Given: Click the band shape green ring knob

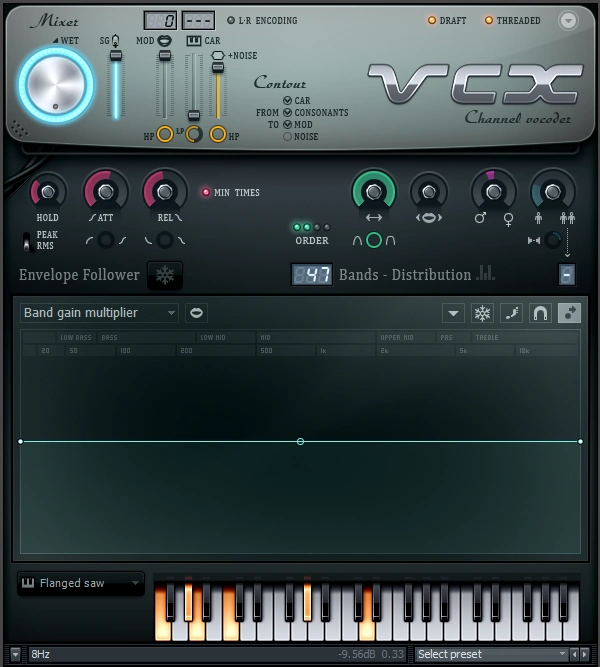Looking at the screenshot, I should 374,240.
